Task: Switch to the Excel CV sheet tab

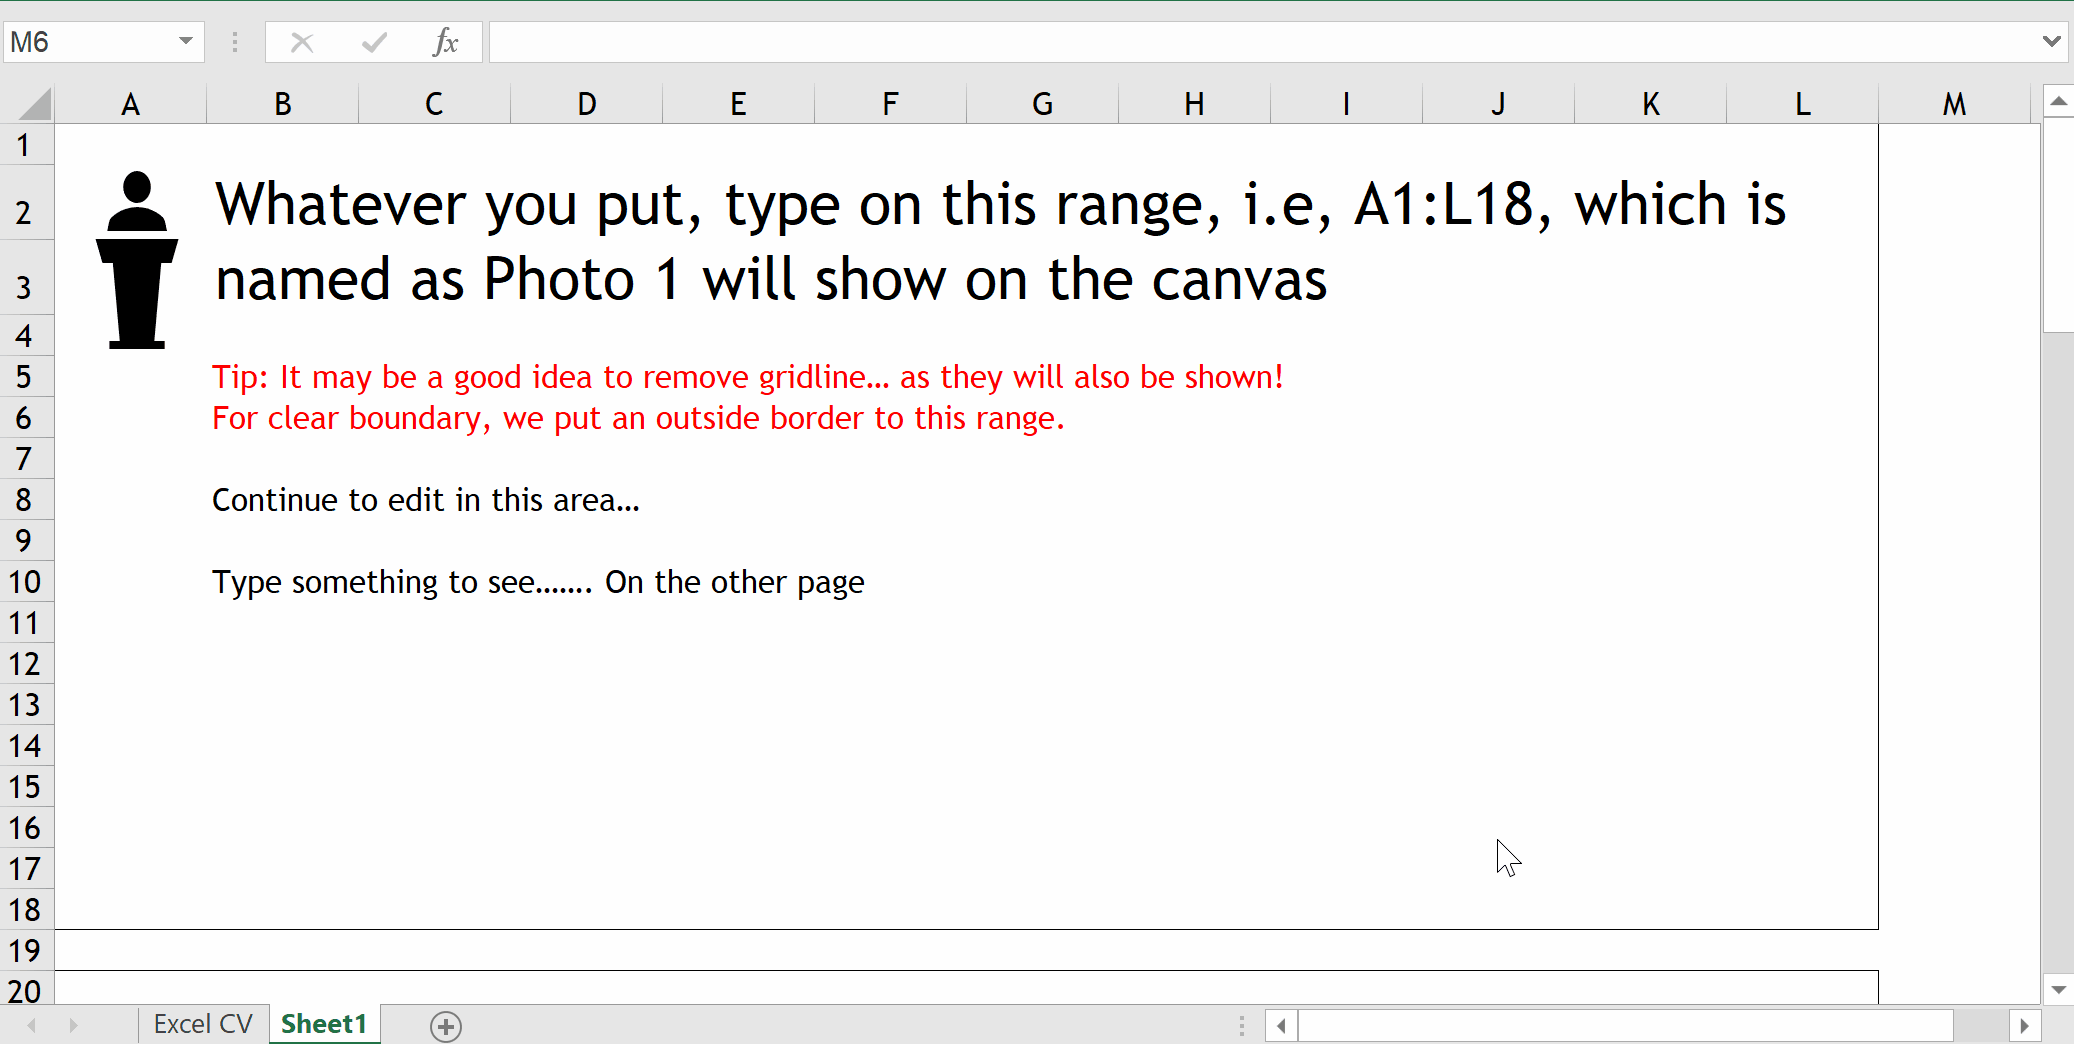Action: [x=203, y=1024]
